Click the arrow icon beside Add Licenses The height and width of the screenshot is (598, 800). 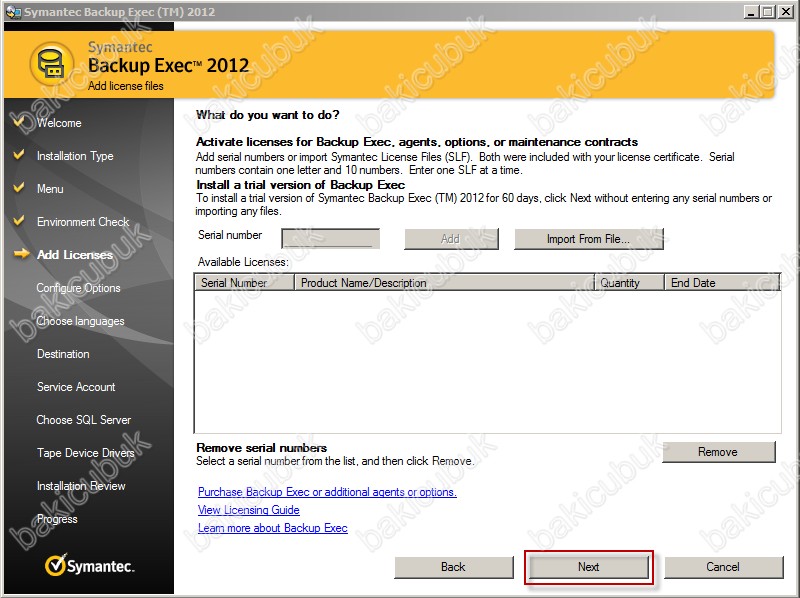pos(21,254)
